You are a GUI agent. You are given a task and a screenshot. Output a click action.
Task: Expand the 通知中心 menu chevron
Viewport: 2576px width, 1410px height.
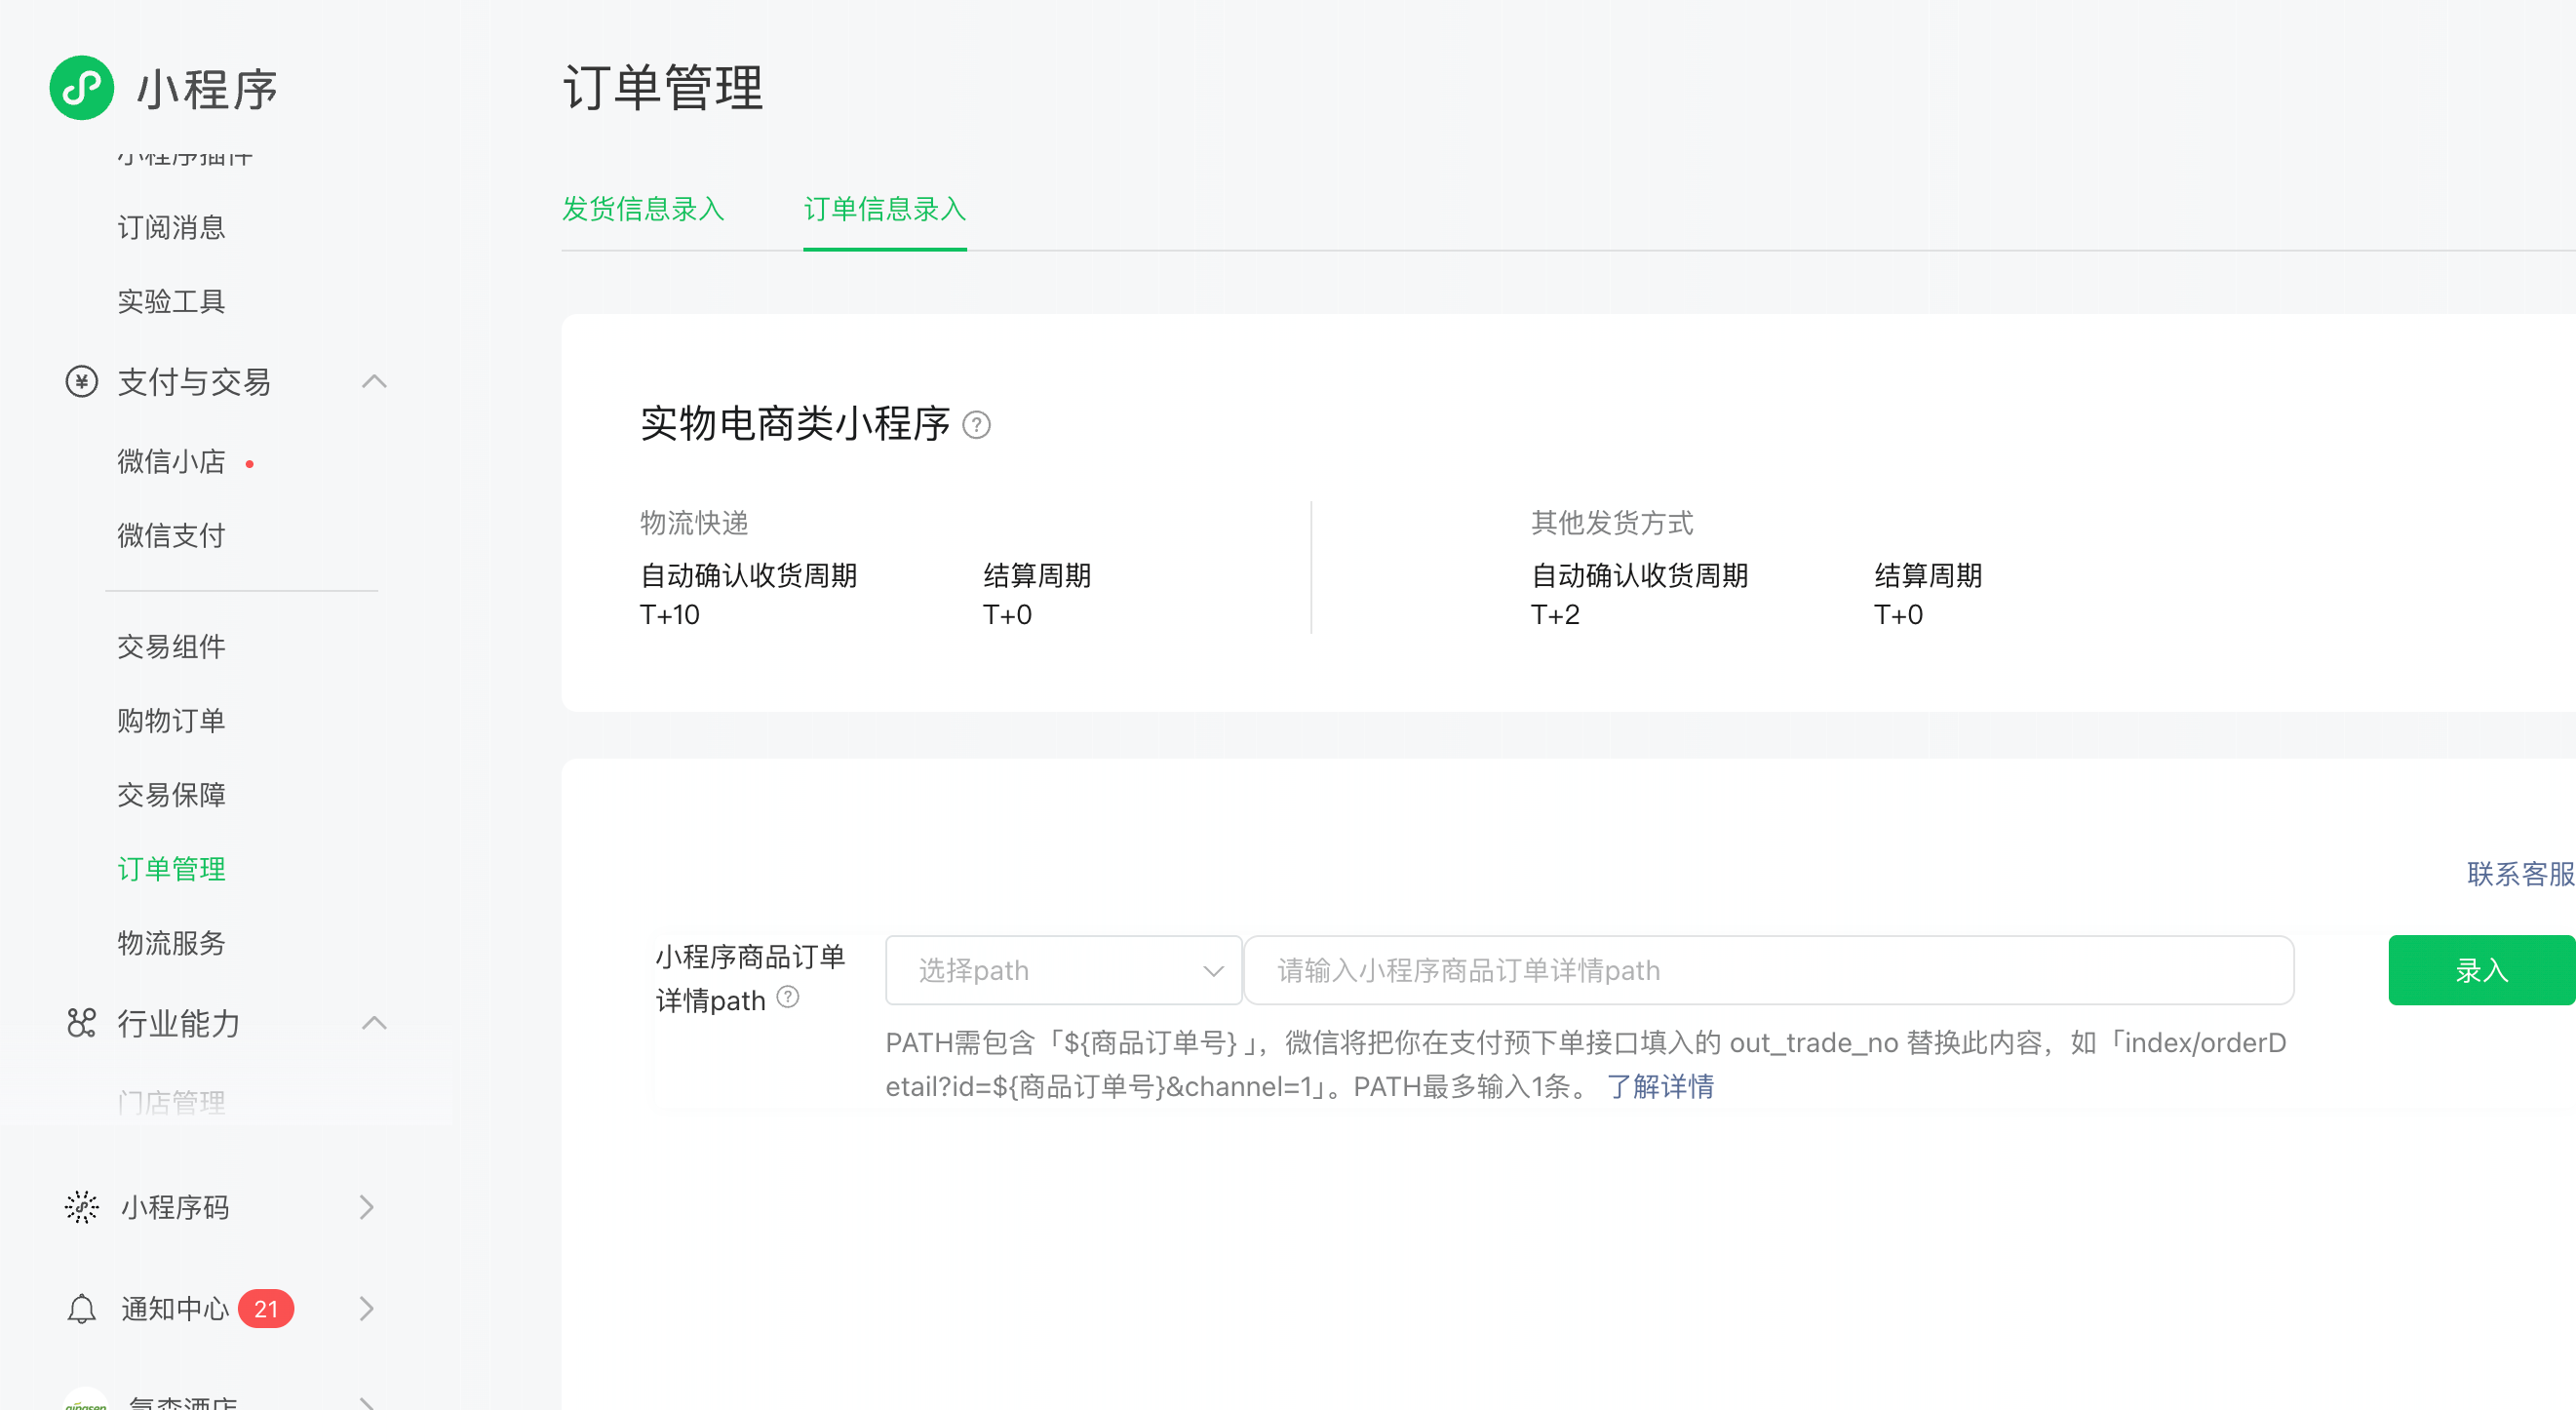tap(367, 1308)
